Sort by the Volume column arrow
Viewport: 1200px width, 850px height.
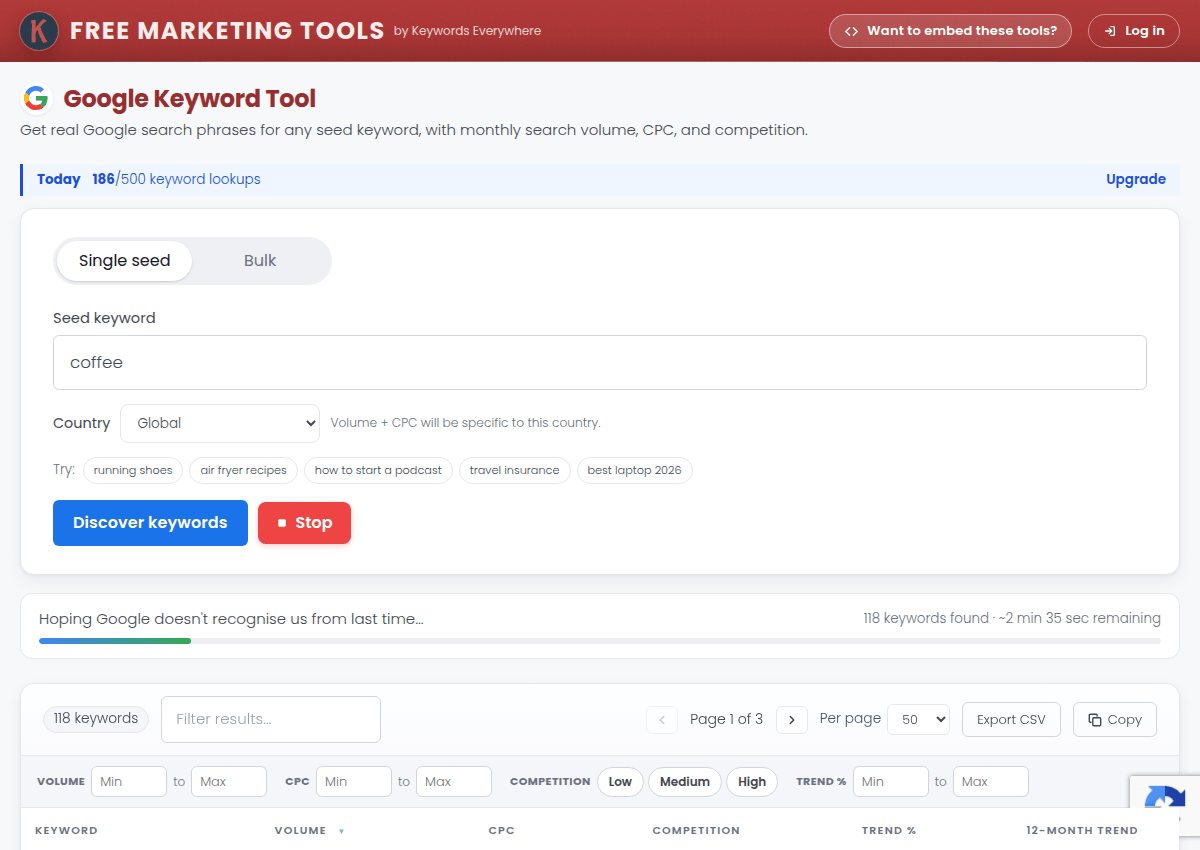pos(341,831)
